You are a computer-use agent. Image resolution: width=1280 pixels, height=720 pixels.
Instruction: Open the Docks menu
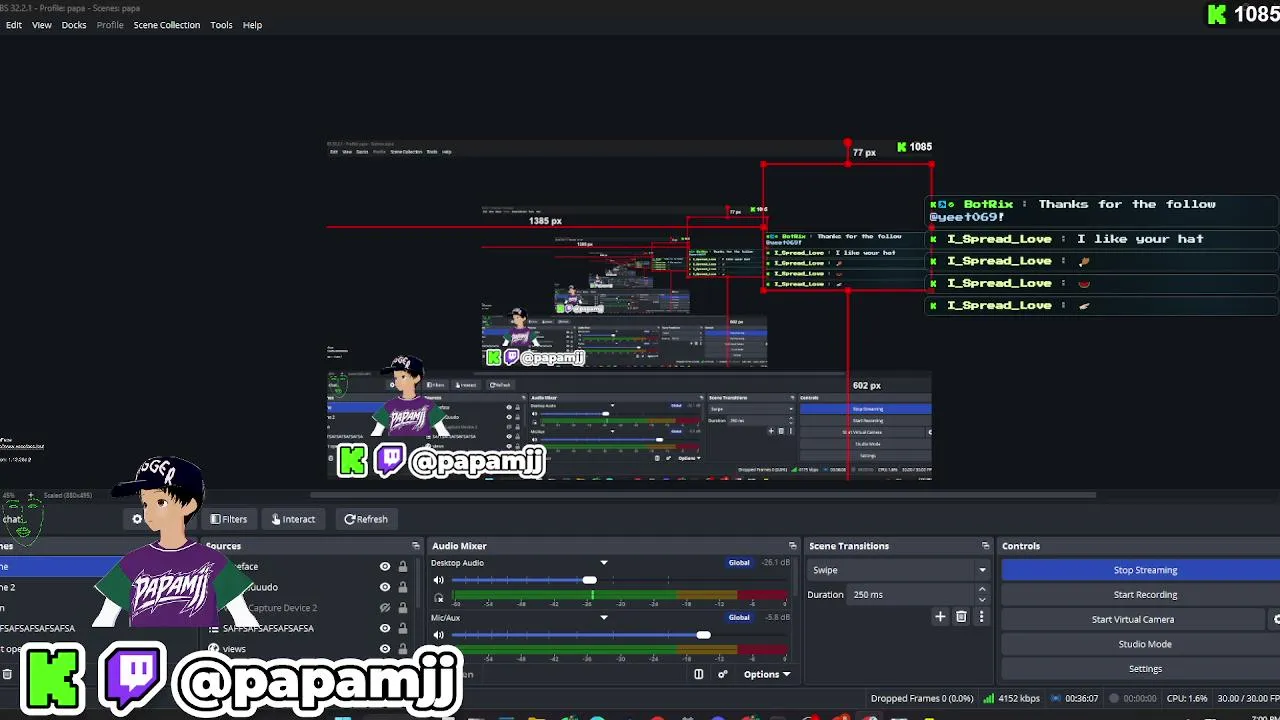[74, 25]
